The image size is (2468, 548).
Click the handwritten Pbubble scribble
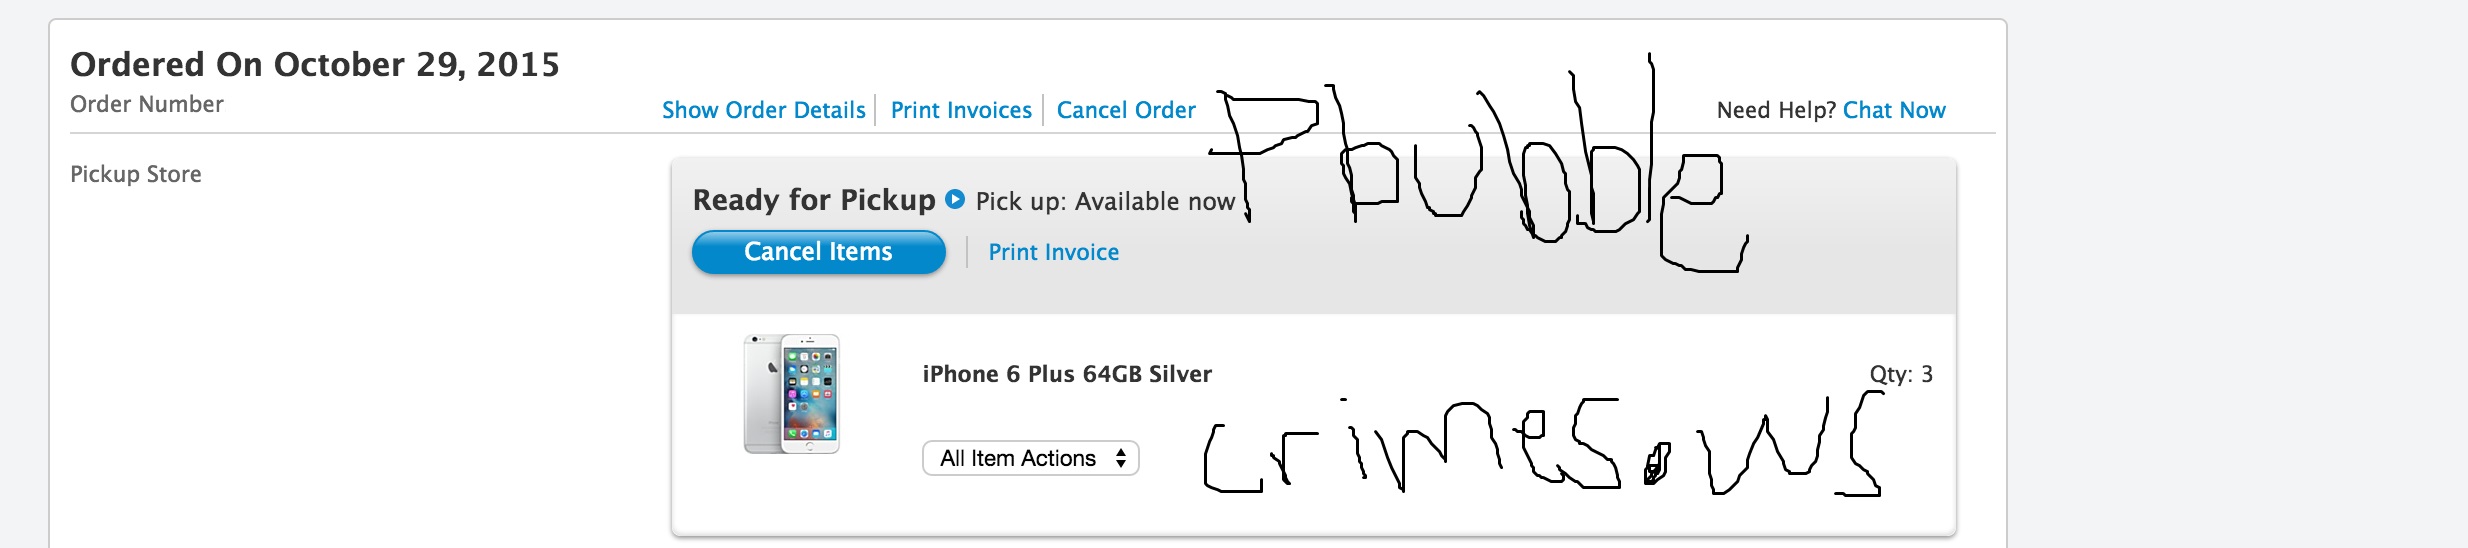coord(1480,162)
